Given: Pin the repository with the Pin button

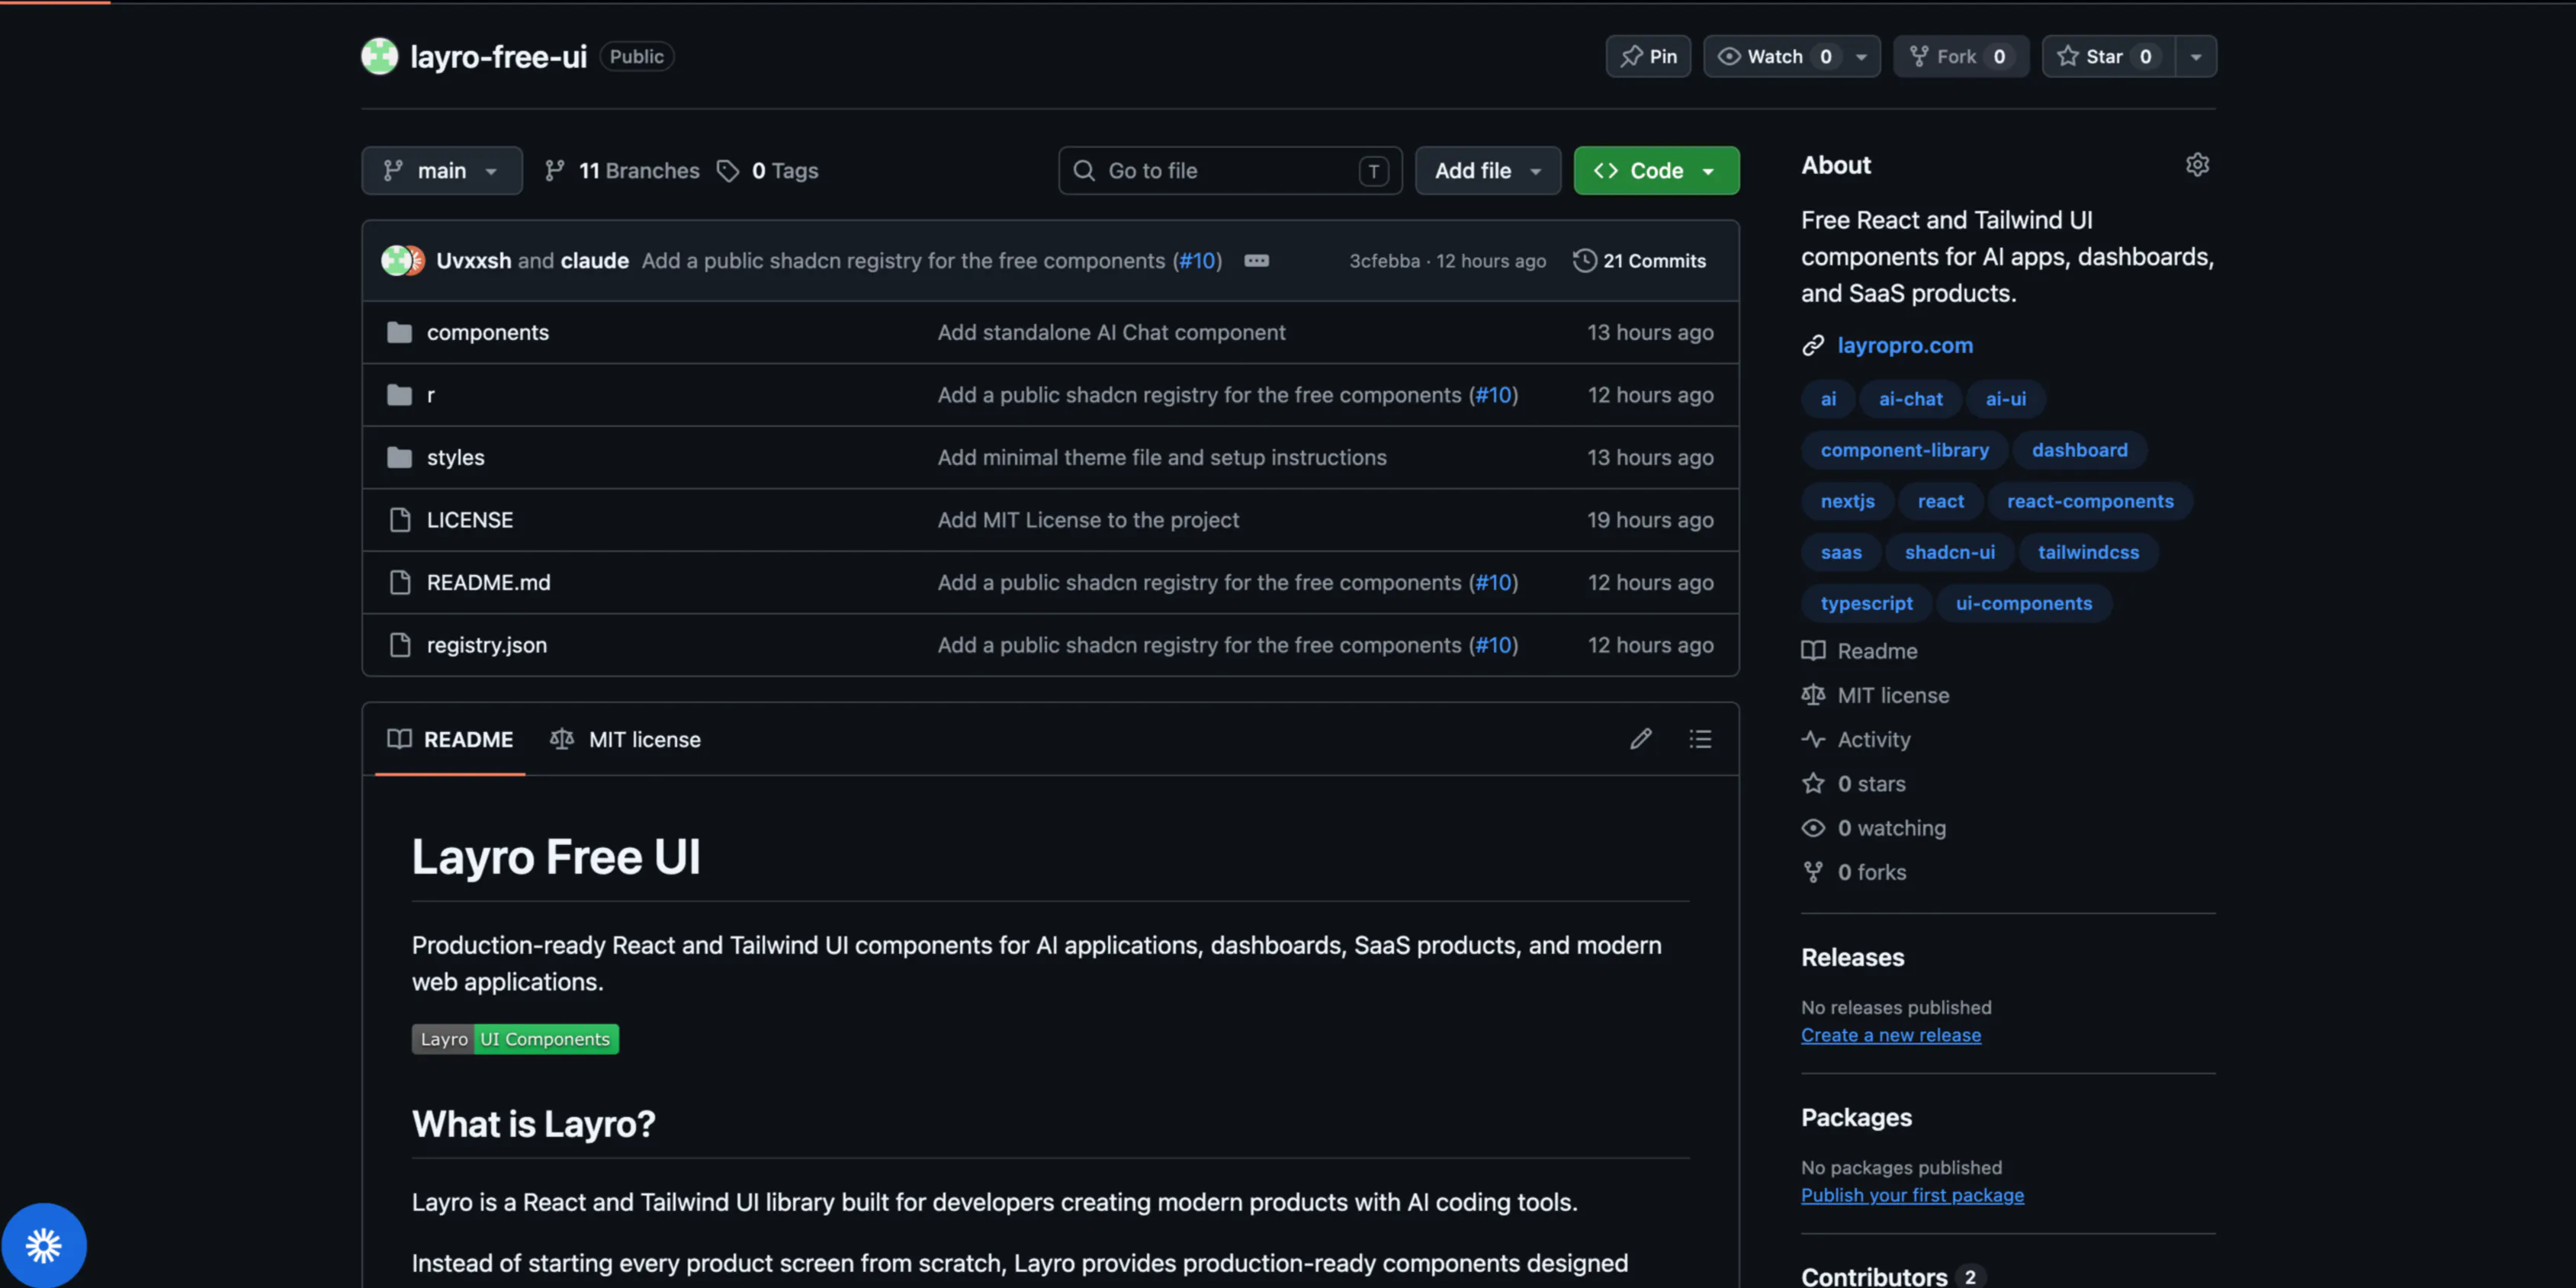Looking at the screenshot, I should (1648, 56).
